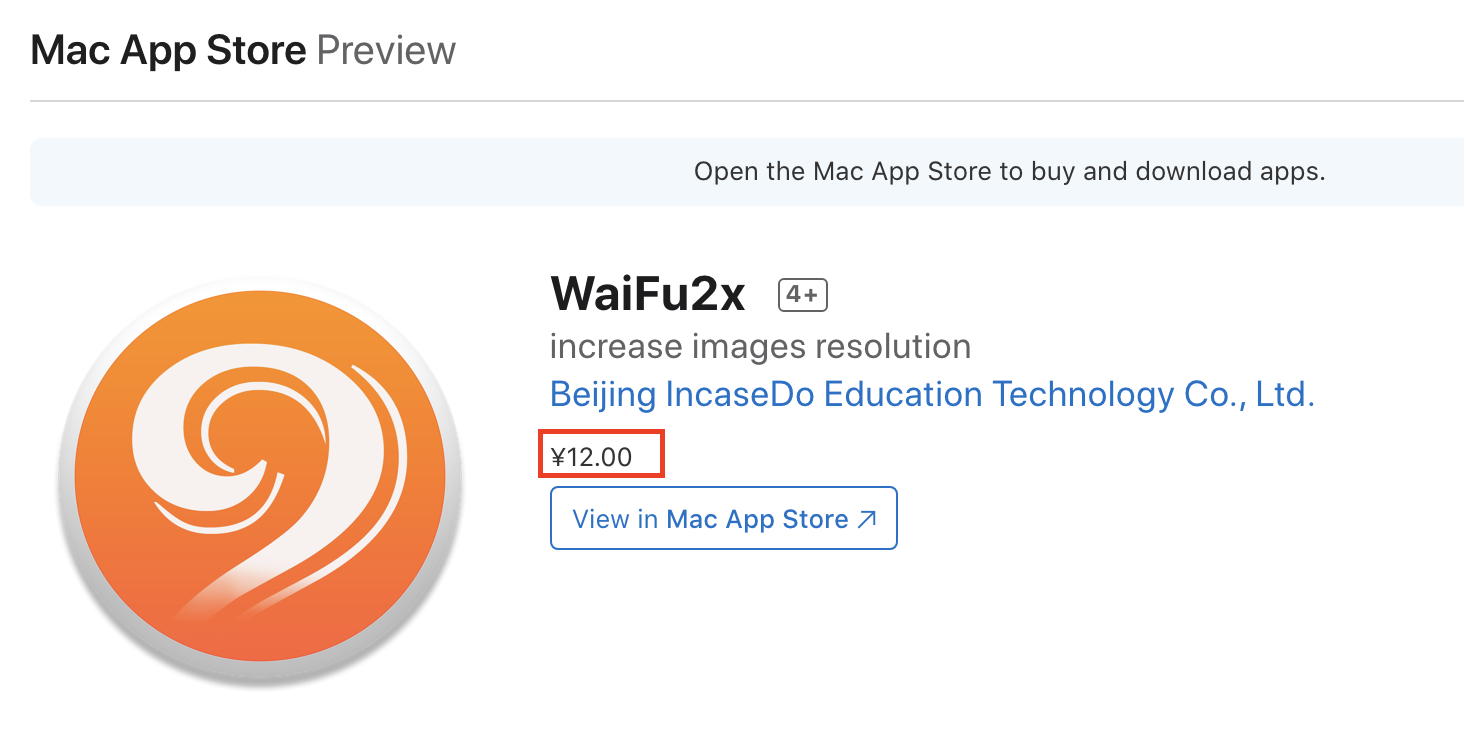This screenshot has height=746, width=1464.
Task: Open the Beijing IncaseDo developer link
Action: pos(930,394)
